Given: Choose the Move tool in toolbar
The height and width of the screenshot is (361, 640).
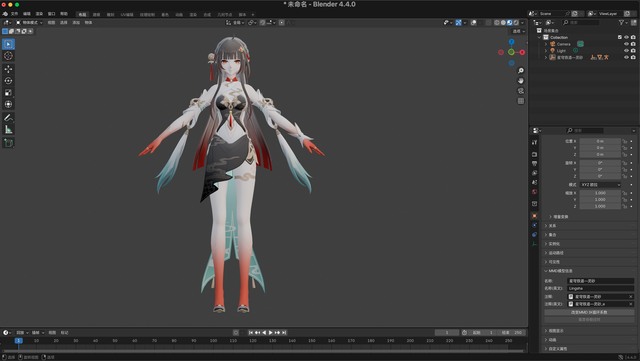Looking at the screenshot, I should [8, 69].
